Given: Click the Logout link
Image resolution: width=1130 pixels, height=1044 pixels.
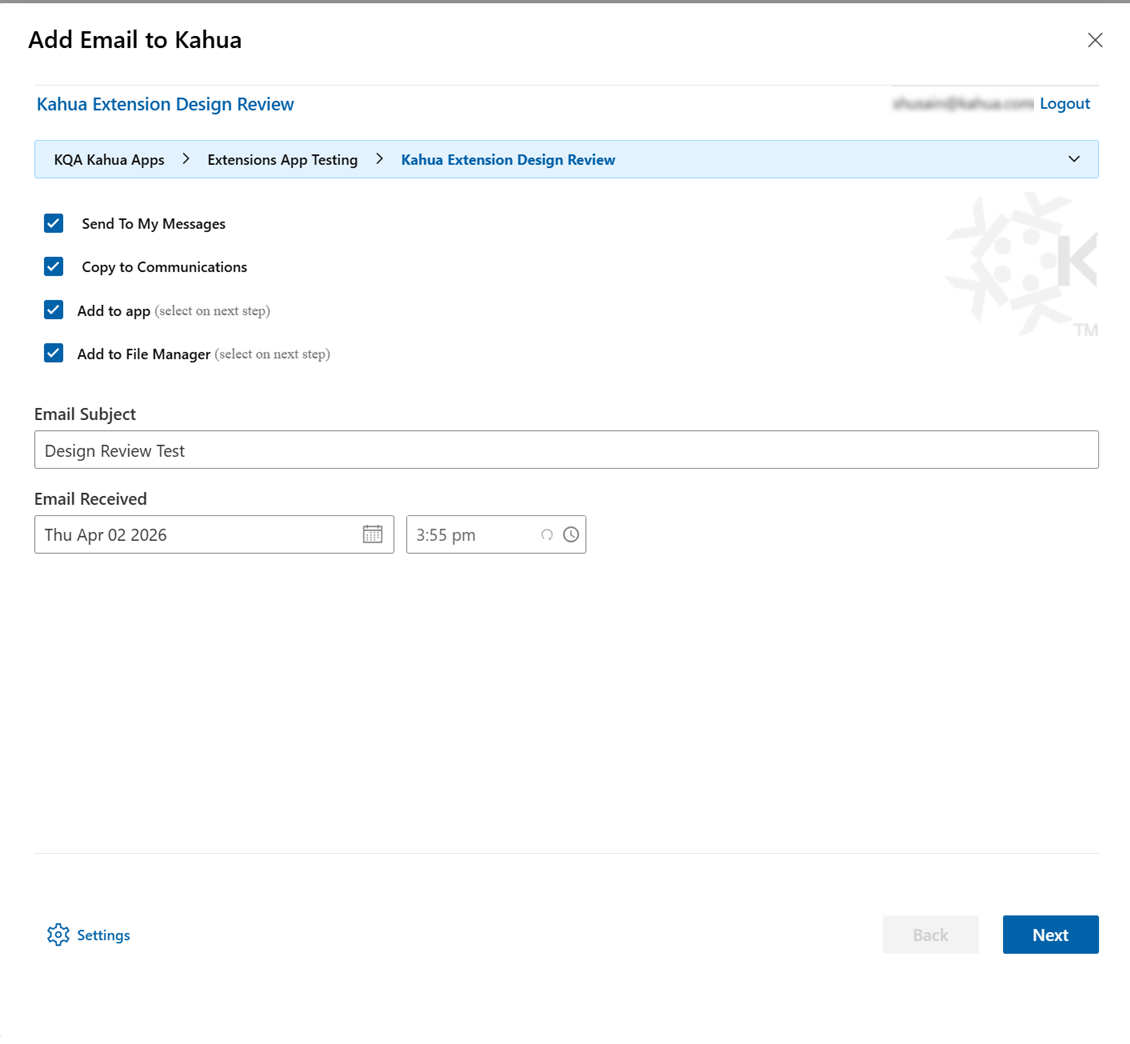Looking at the screenshot, I should [1064, 104].
